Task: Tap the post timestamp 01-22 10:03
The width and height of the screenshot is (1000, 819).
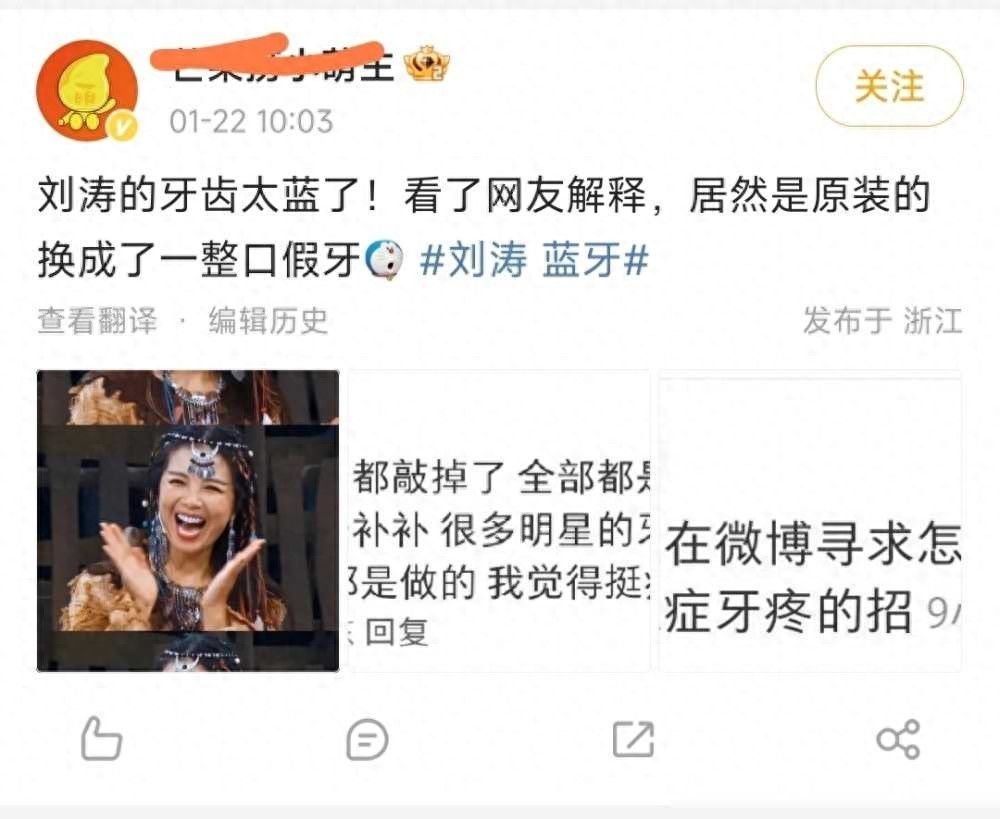Action: (251, 121)
